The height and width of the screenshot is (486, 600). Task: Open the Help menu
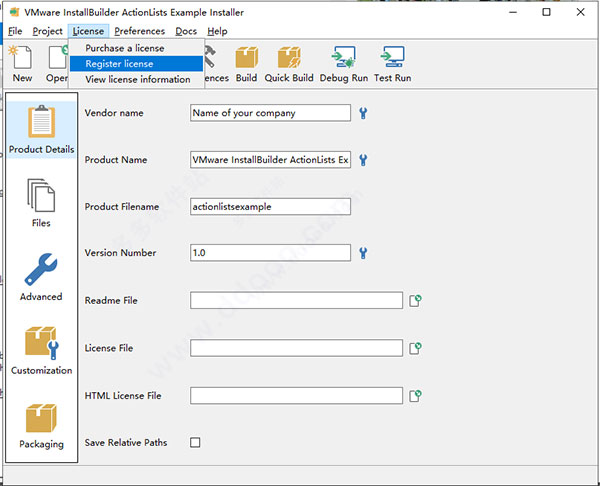(x=217, y=31)
